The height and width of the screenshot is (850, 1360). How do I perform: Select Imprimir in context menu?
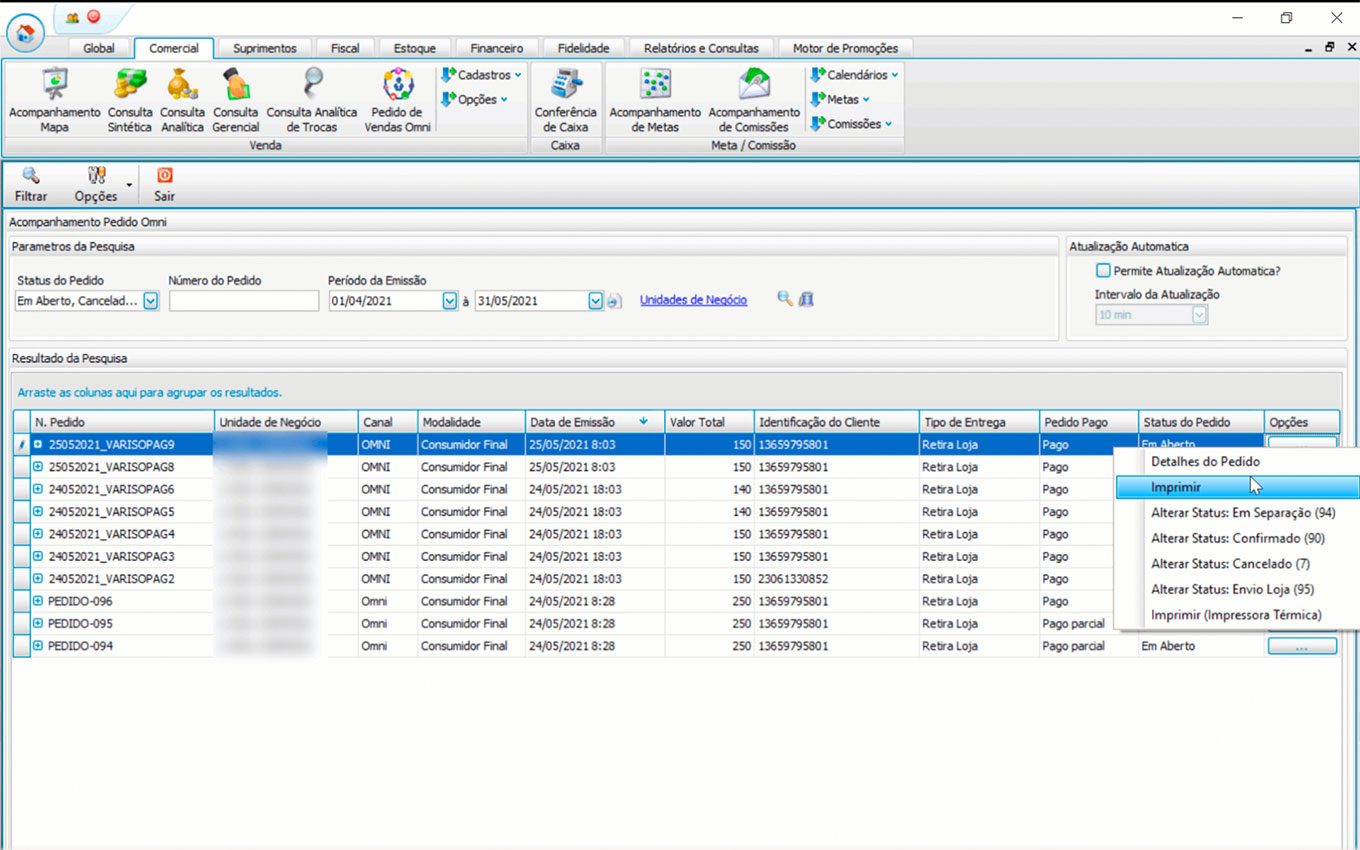(x=1176, y=488)
